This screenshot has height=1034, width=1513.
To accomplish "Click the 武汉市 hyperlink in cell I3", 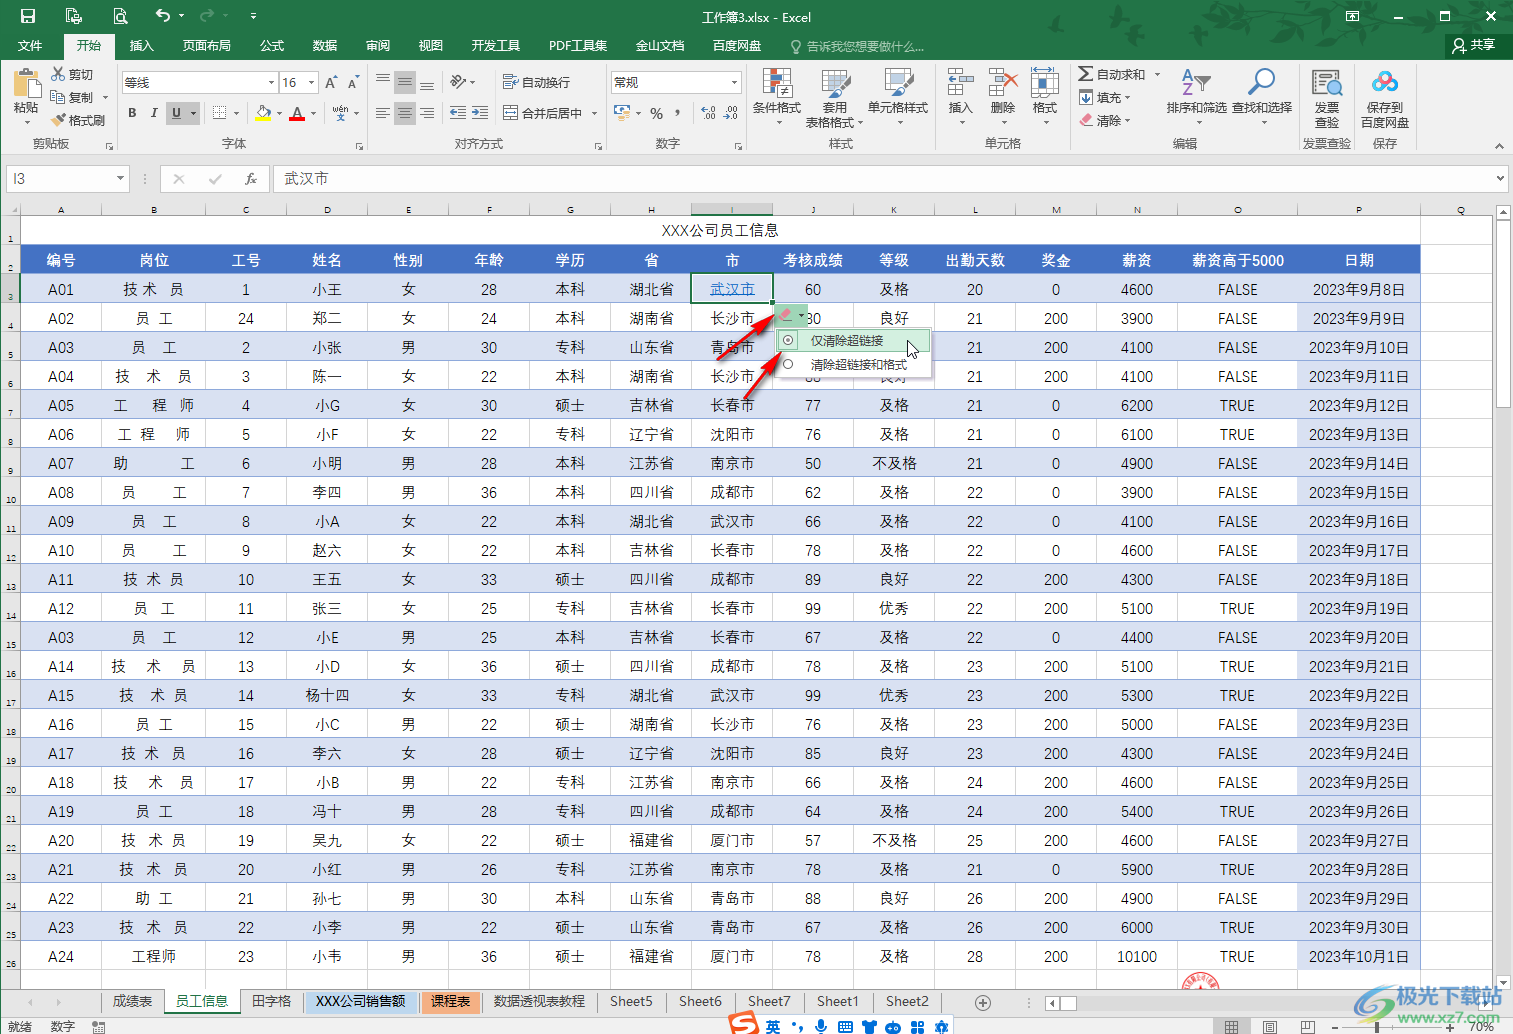I will [732, 289].
